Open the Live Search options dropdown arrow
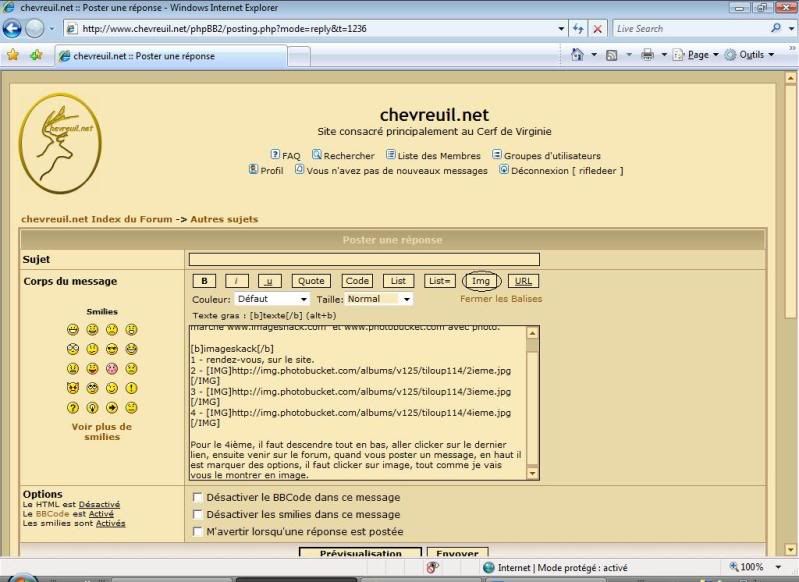The width and height of the screenshot is (799, 582). coord(791,29)
